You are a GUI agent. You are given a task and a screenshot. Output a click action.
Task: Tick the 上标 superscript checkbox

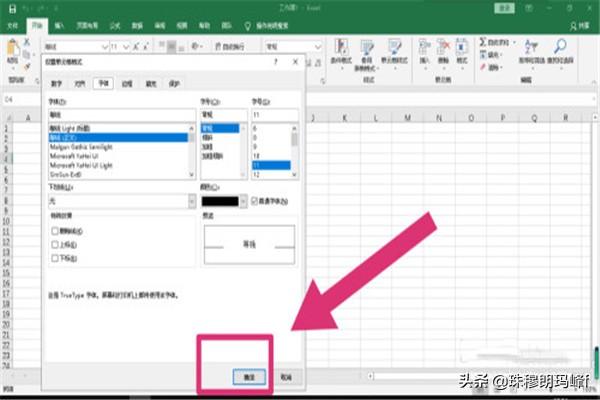click(54, 244)
